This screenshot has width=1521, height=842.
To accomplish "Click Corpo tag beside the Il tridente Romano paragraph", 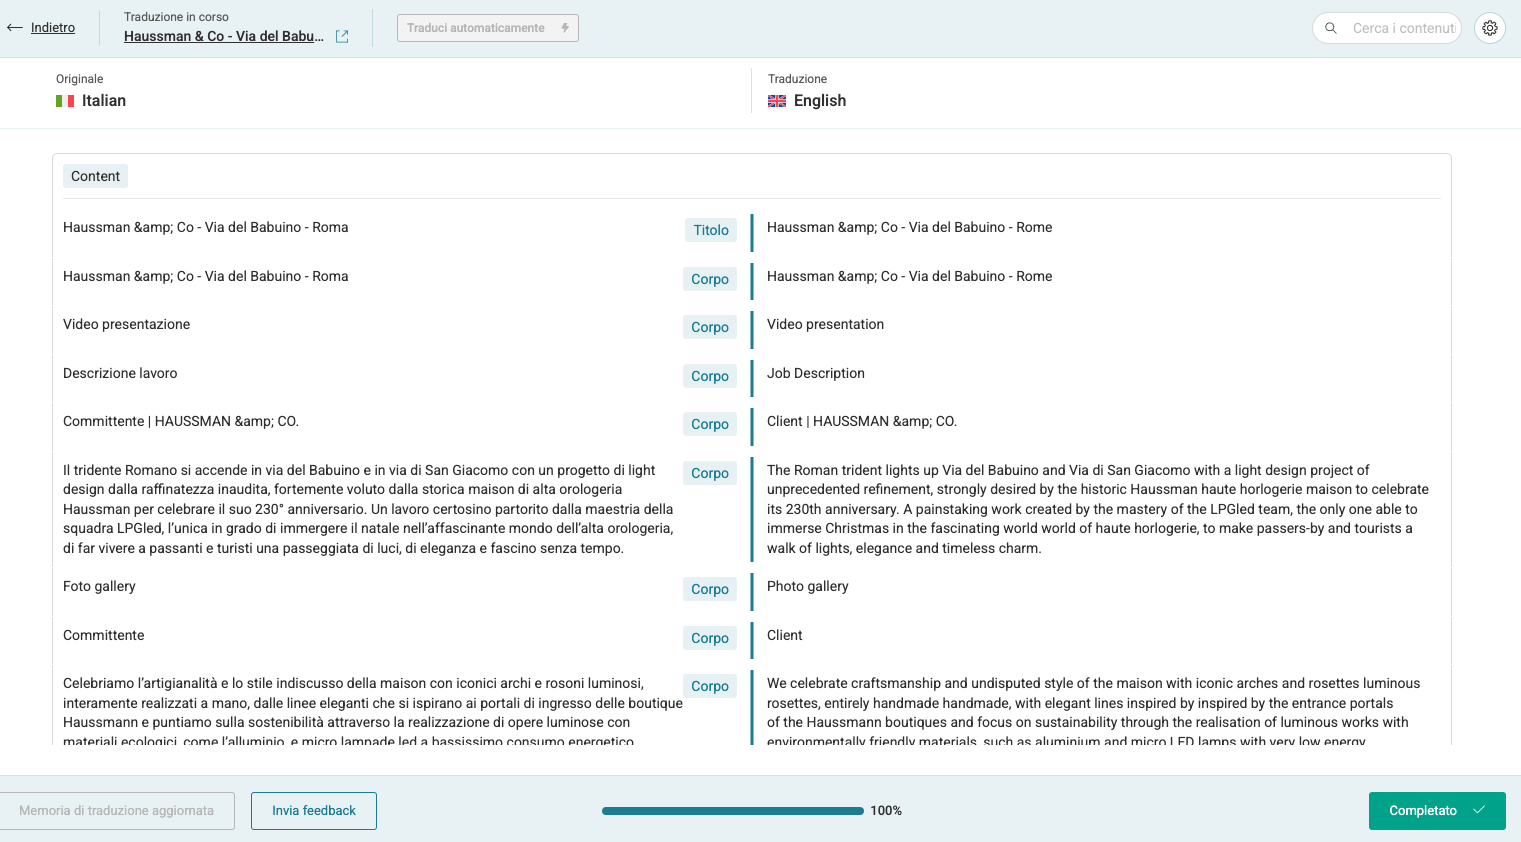I will point(710,473).
